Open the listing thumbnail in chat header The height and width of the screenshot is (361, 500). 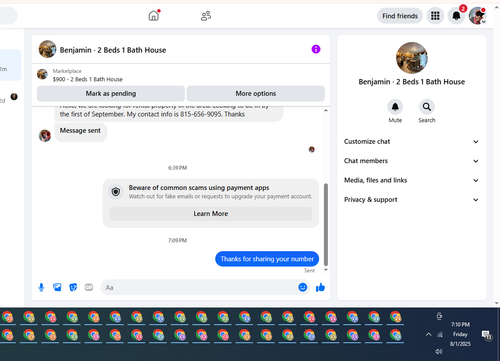pos(47,49)
